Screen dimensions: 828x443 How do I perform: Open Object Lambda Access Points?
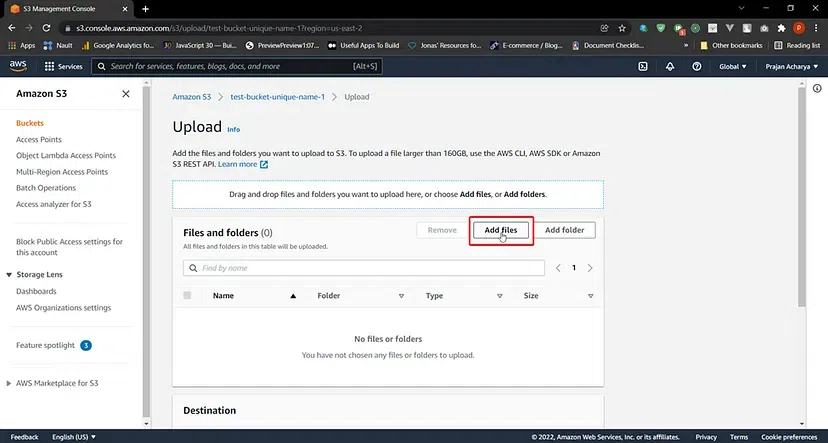[66, 155]
